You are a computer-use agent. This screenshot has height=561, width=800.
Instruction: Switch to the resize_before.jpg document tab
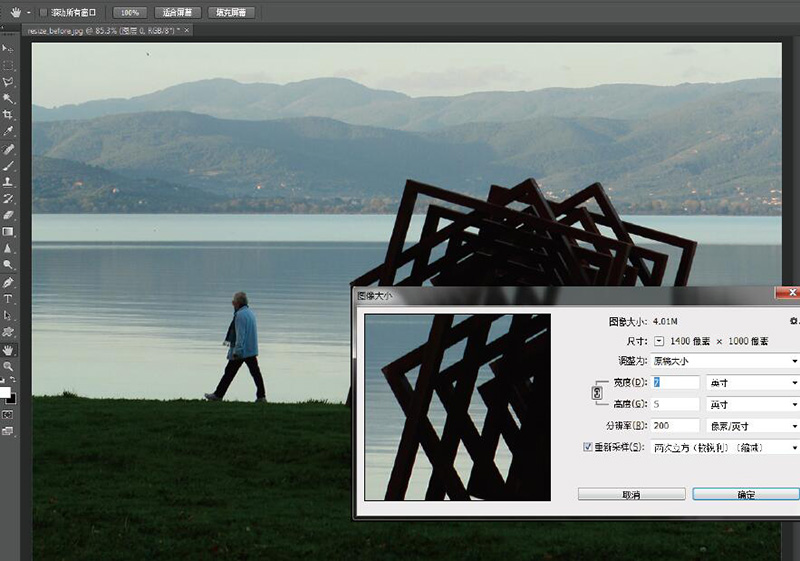pos(100,31)
